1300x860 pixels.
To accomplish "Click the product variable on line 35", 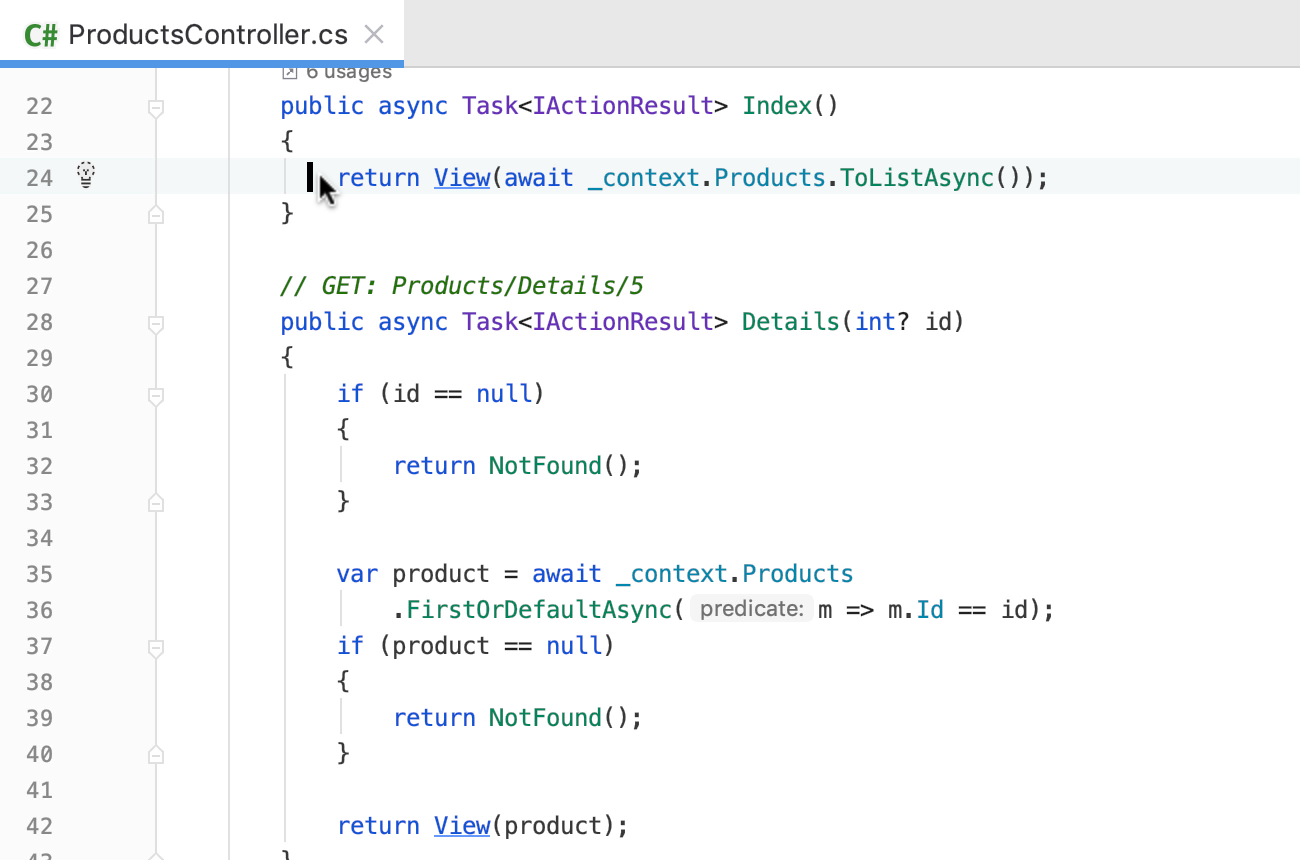I will 441,574.
